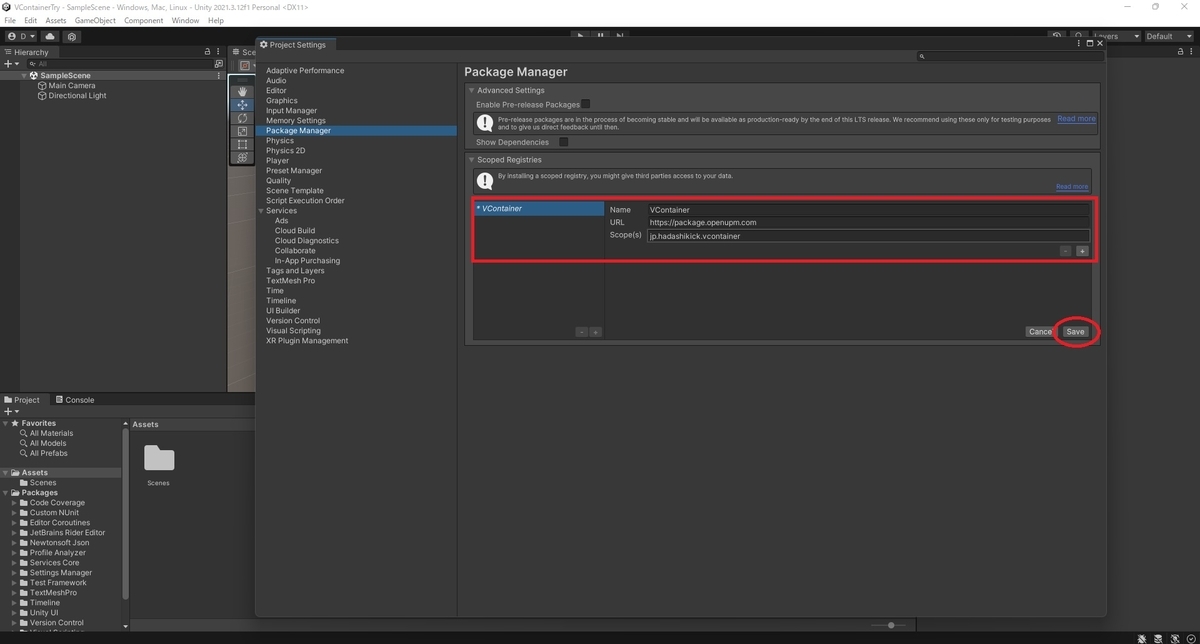Collapse Advanced Settings section
Image resolution: width=1200 pixels, height=644 pixels.
(472, 90)
